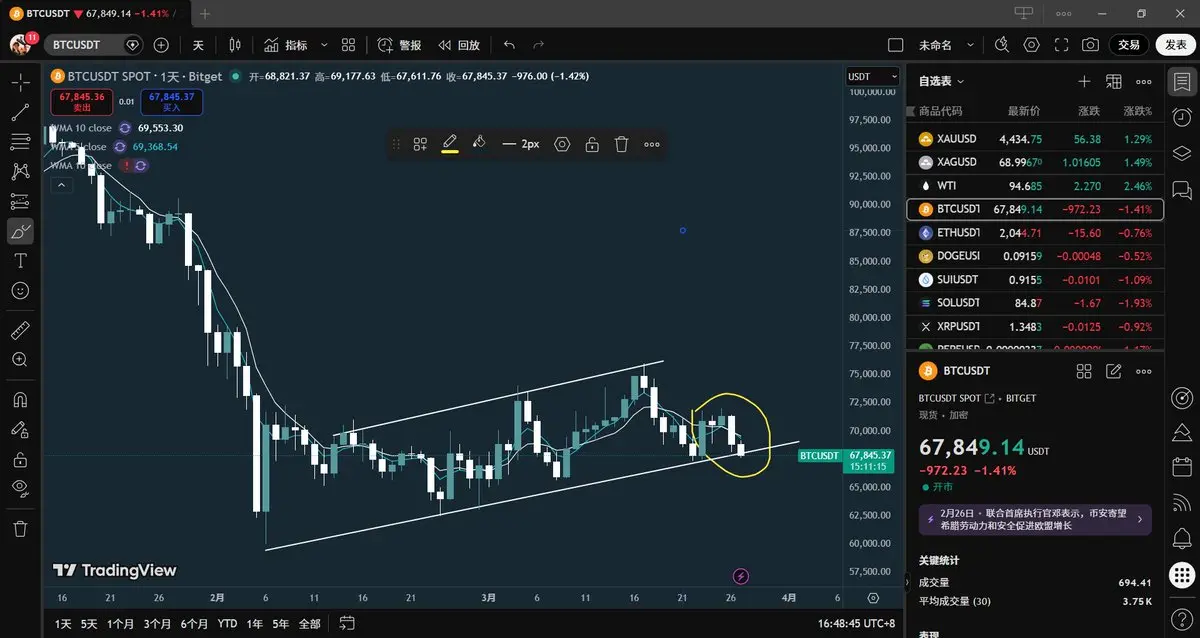Switch to the 全部 range tab
Viewport: 1200px width, 638px height.
click(310, 624)
